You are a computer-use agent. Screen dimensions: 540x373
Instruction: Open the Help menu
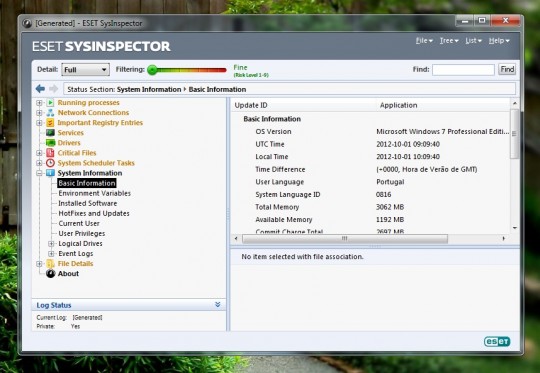(x=499, y=41)
